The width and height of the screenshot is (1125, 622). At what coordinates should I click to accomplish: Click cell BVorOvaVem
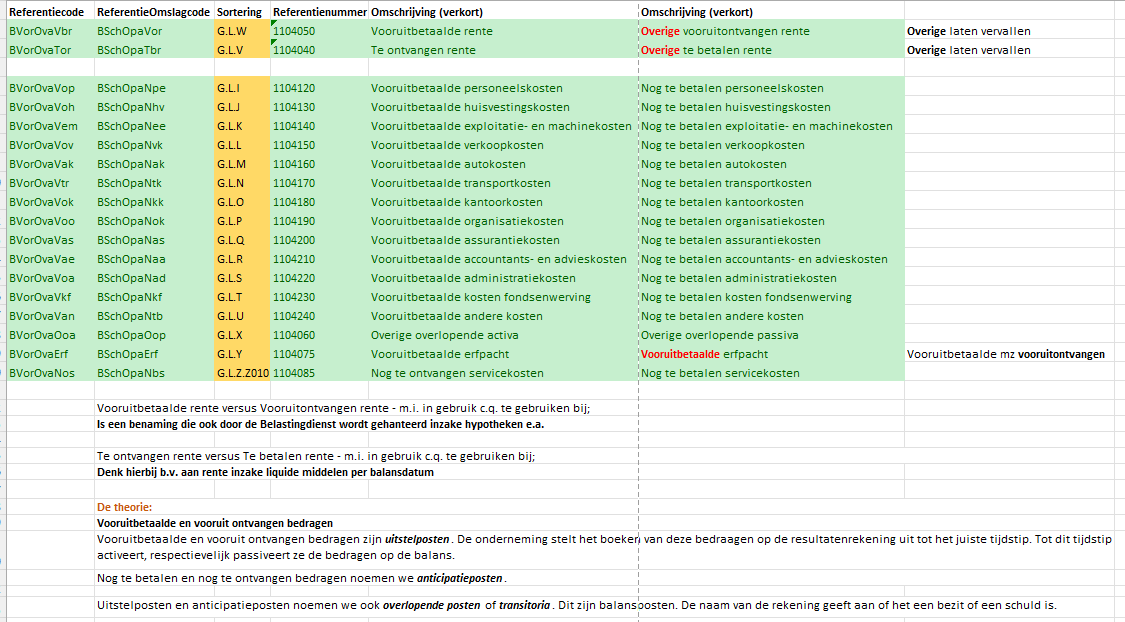click(50, 126)
